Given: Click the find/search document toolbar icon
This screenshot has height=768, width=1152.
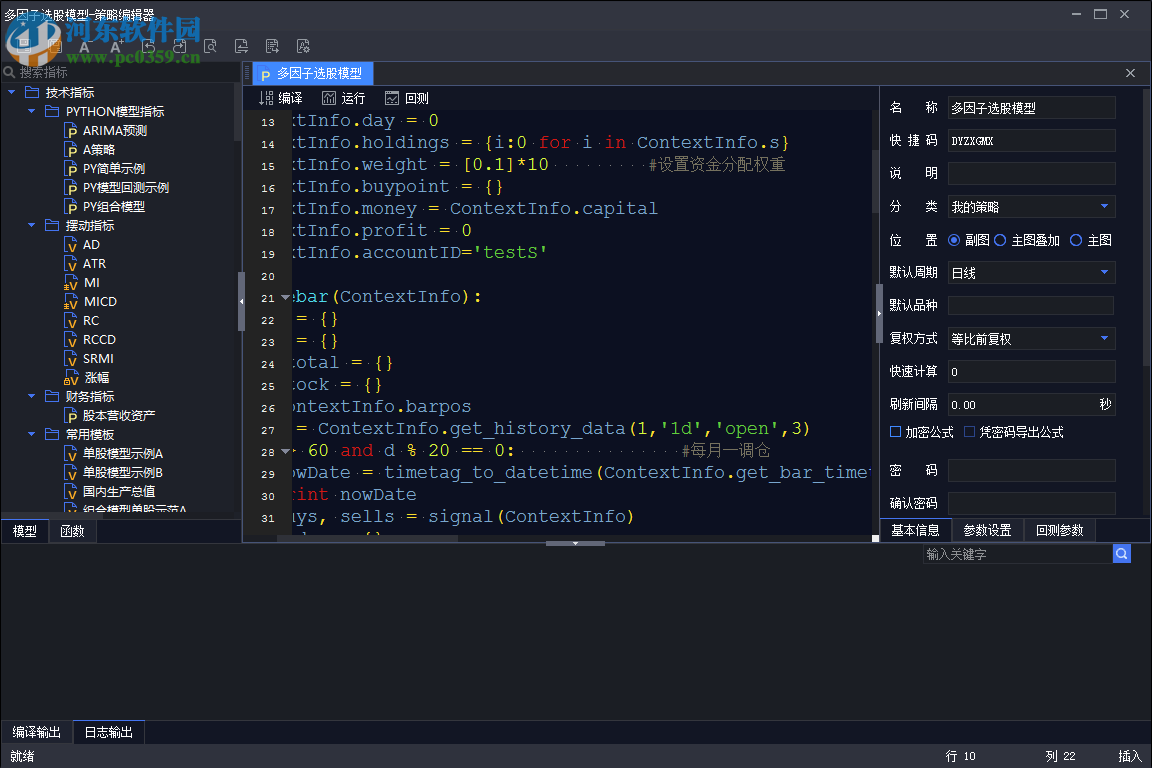Looking at the screenshot, I should tap(210, 46).
